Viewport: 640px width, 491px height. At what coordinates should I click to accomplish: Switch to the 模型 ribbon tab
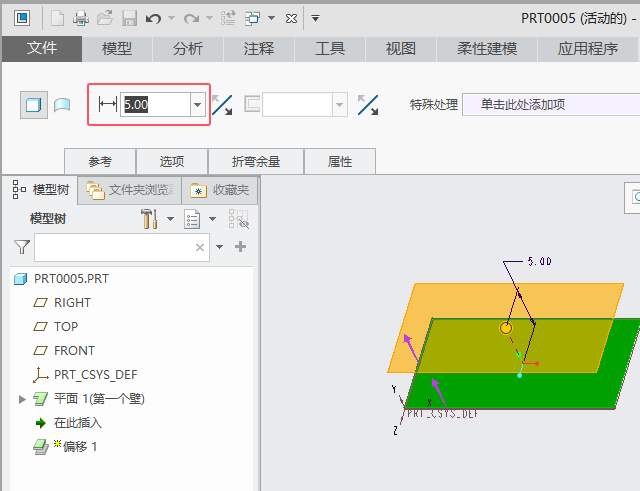117,49
